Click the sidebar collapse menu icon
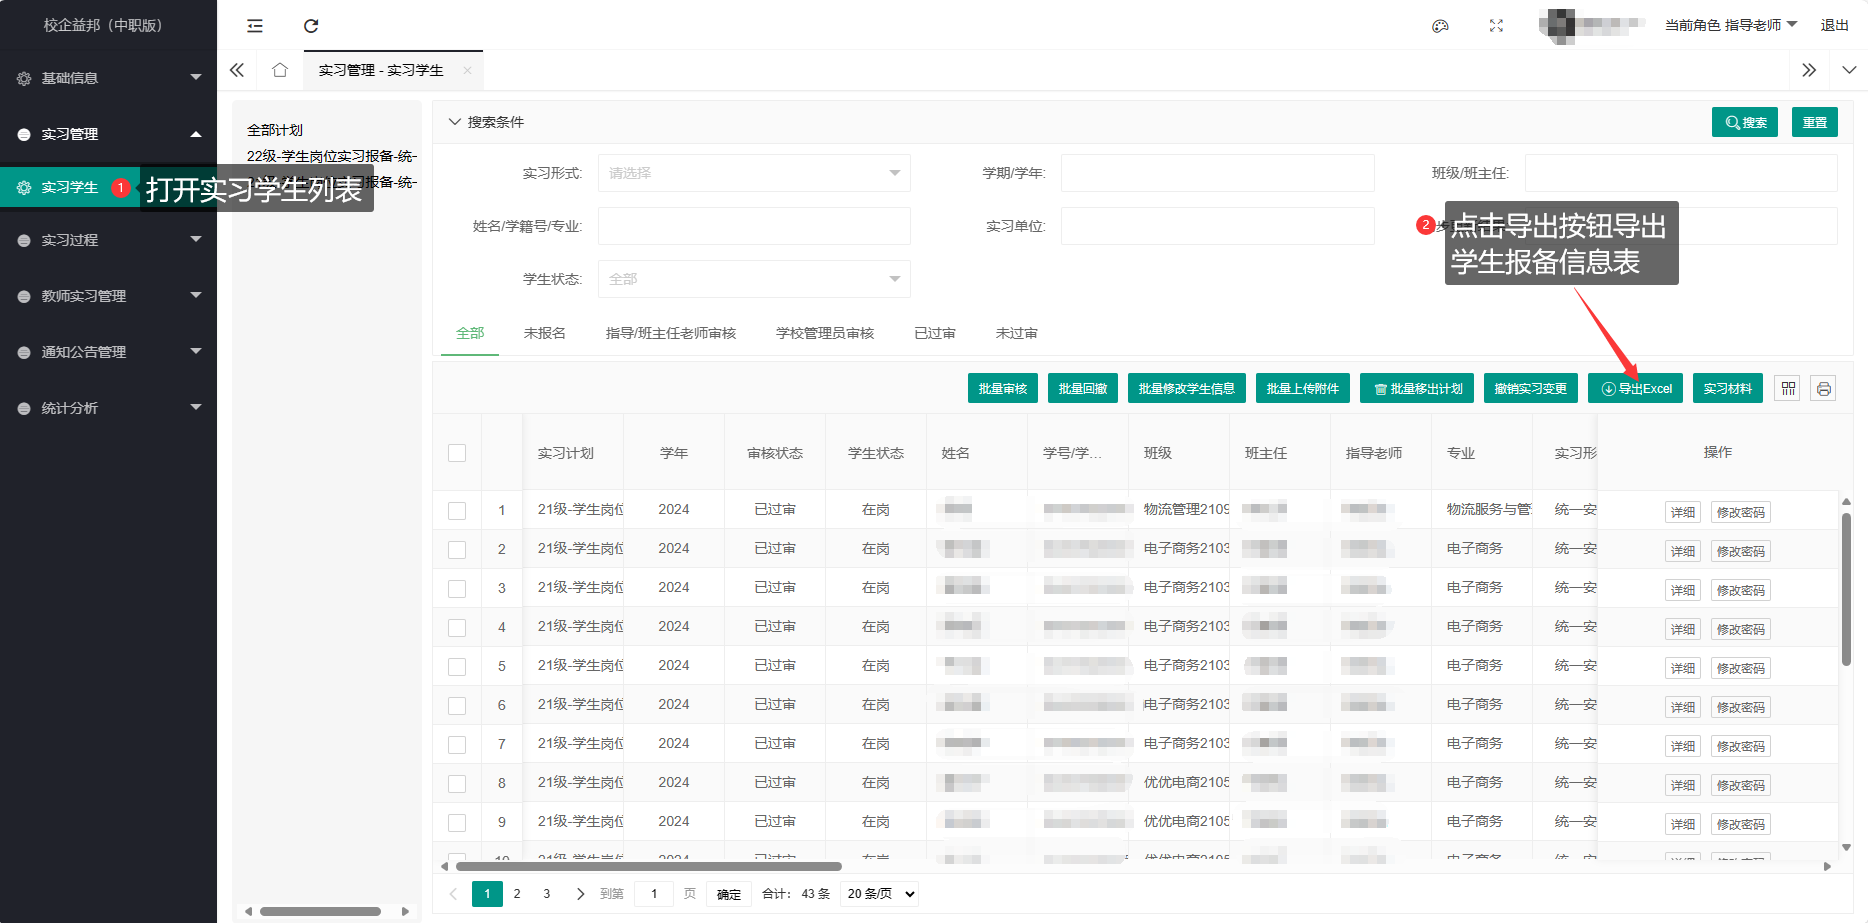Screen dimensions: 1868x923 [255, 26]
